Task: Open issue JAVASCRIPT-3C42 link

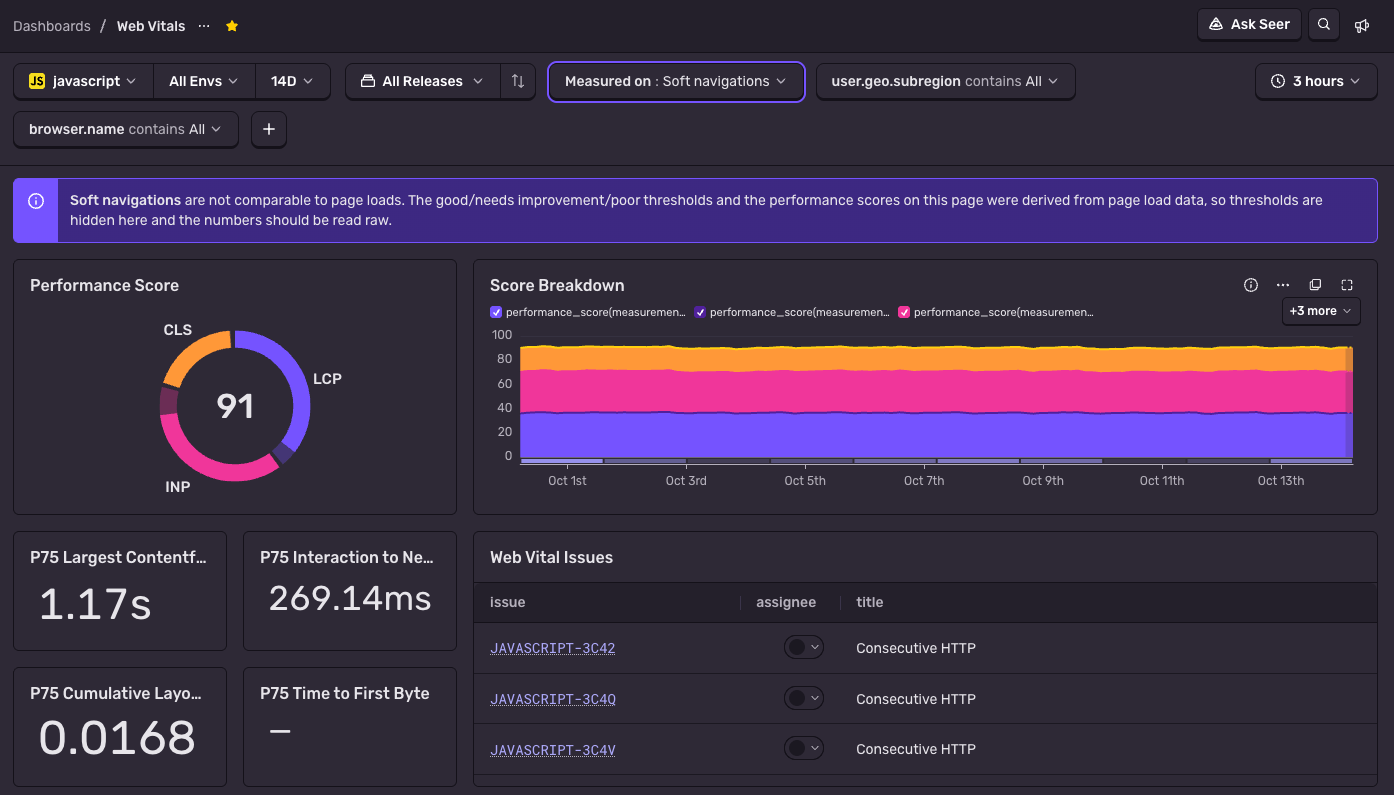Action: point(553,648)
